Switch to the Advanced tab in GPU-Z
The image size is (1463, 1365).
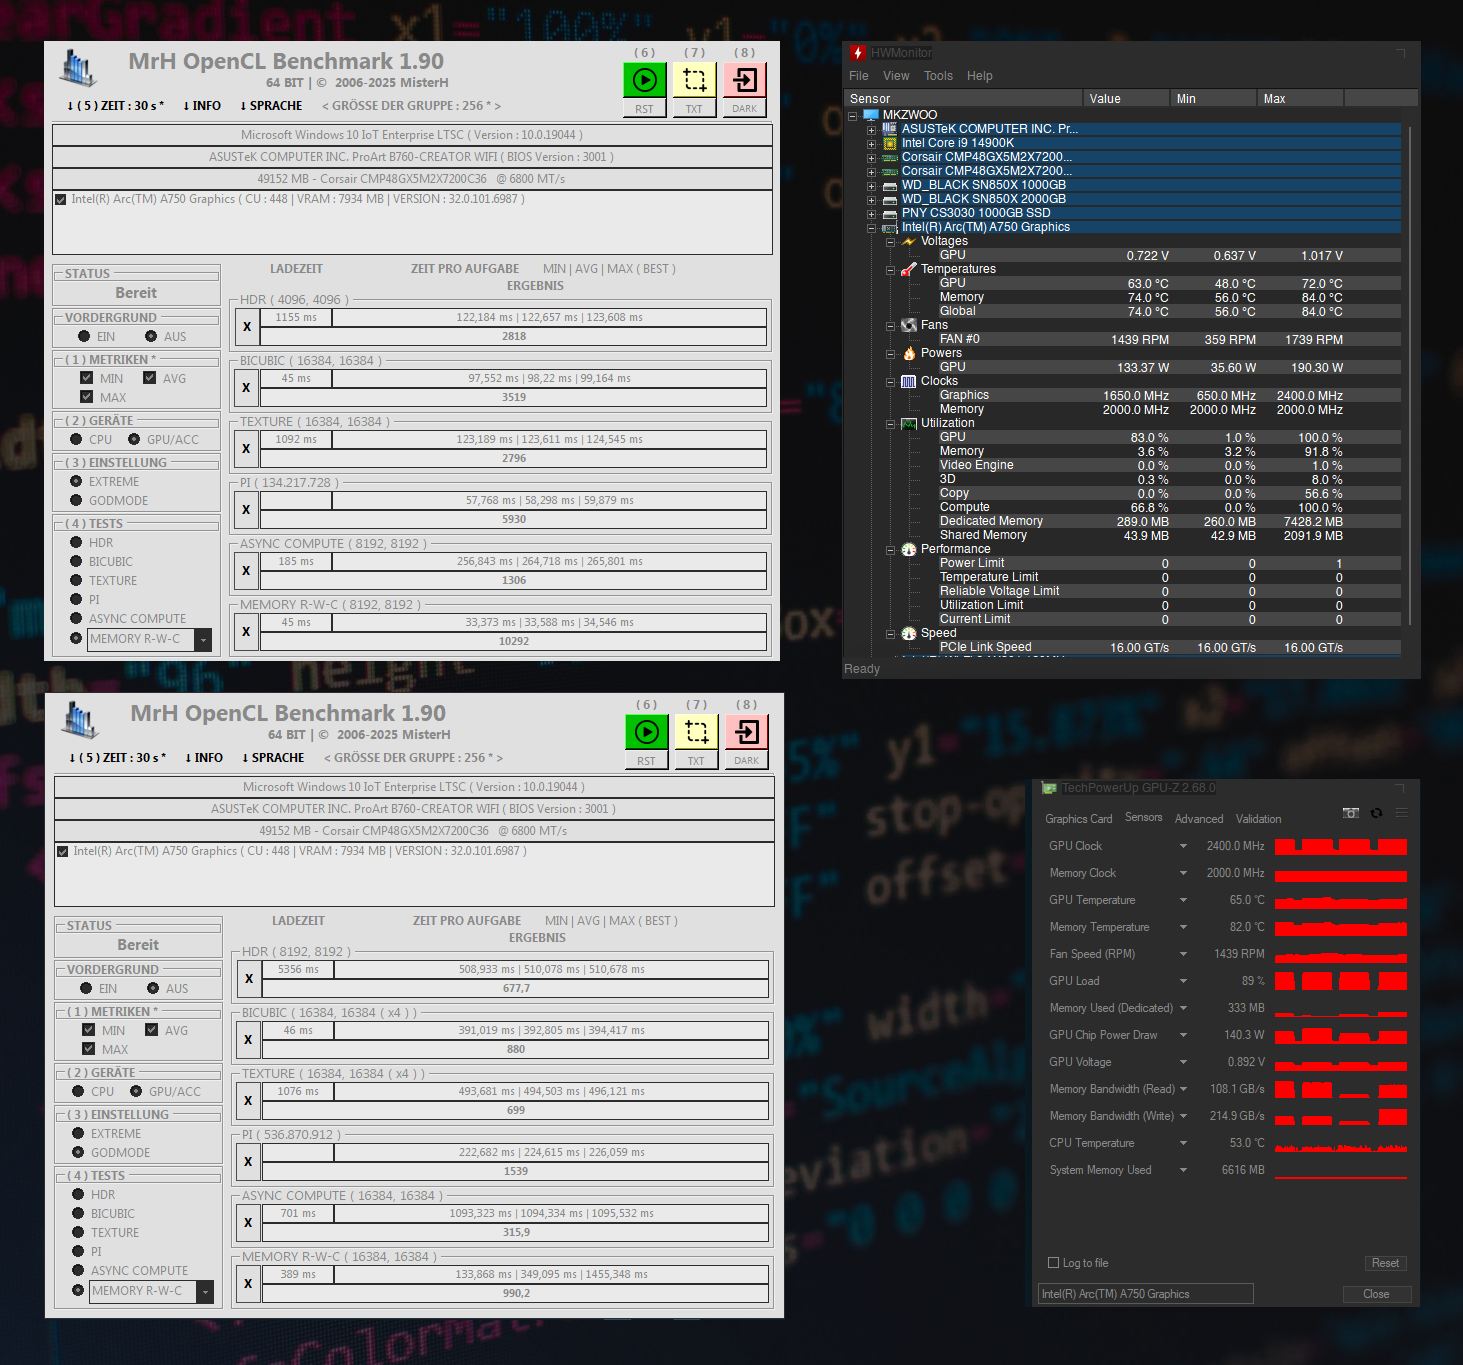(1199, 819)
